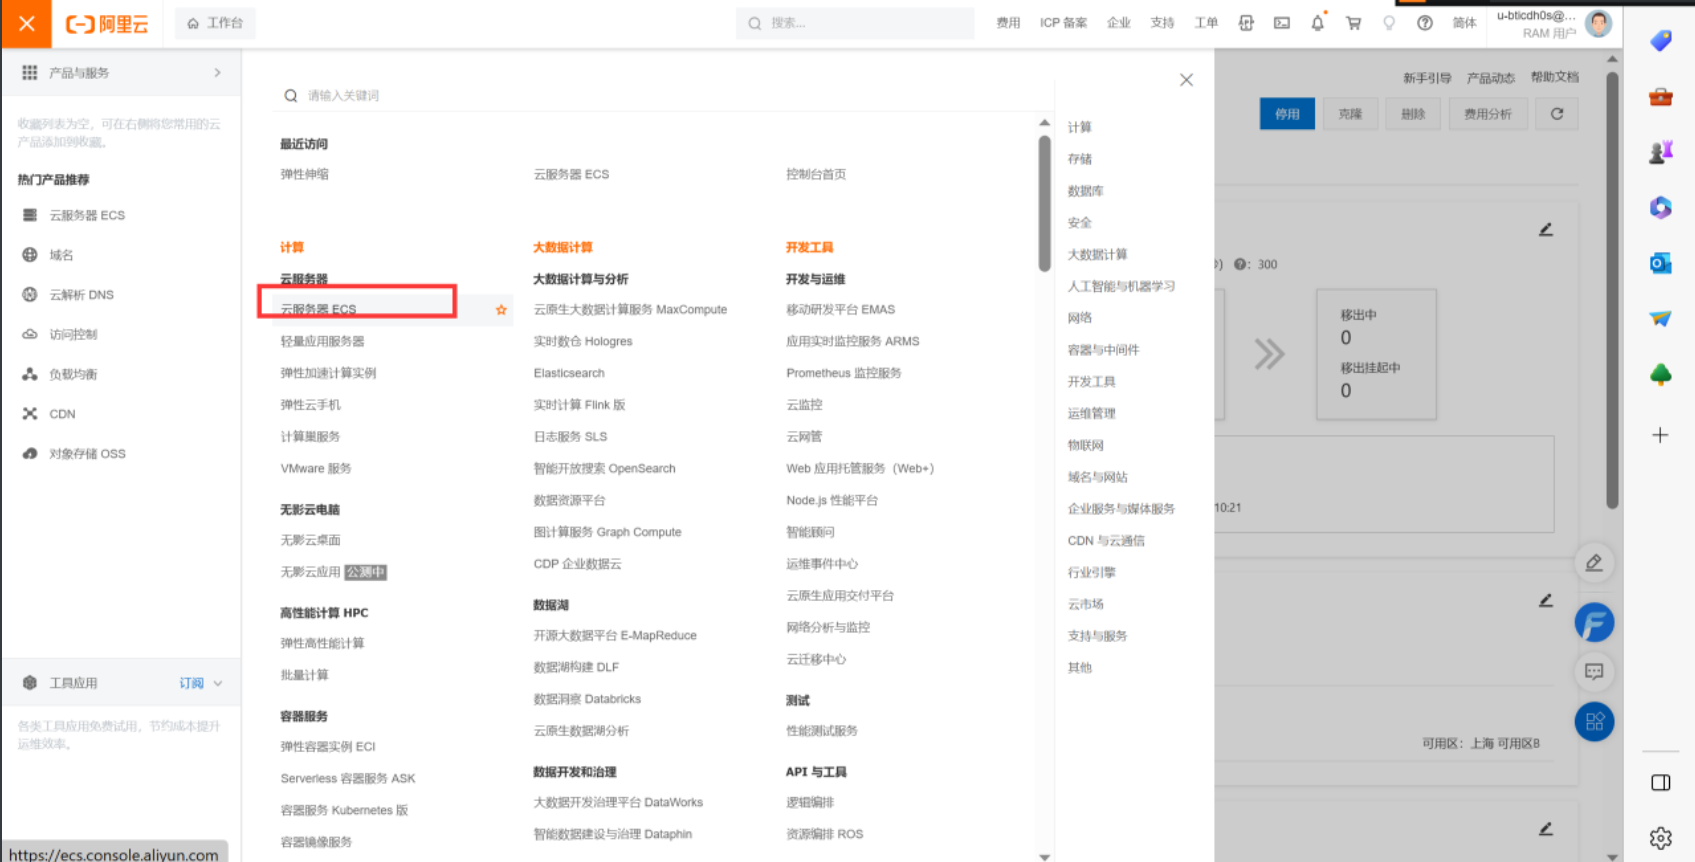Open 新手引导 link

[1427, 78]
